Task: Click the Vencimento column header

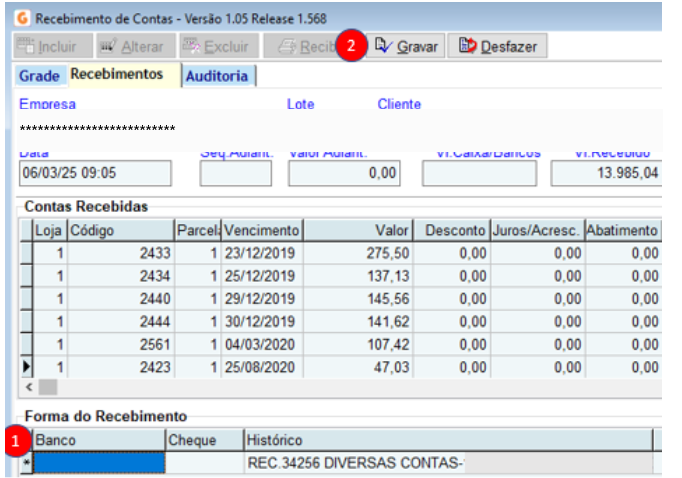Action: point(262,230)
